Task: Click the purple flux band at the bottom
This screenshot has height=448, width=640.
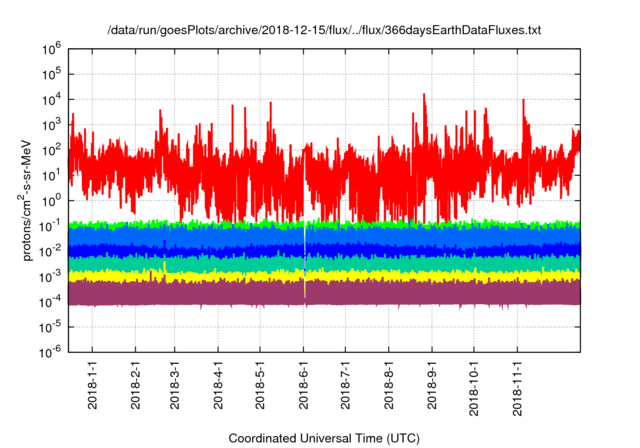Action: (x=324, y=293)
